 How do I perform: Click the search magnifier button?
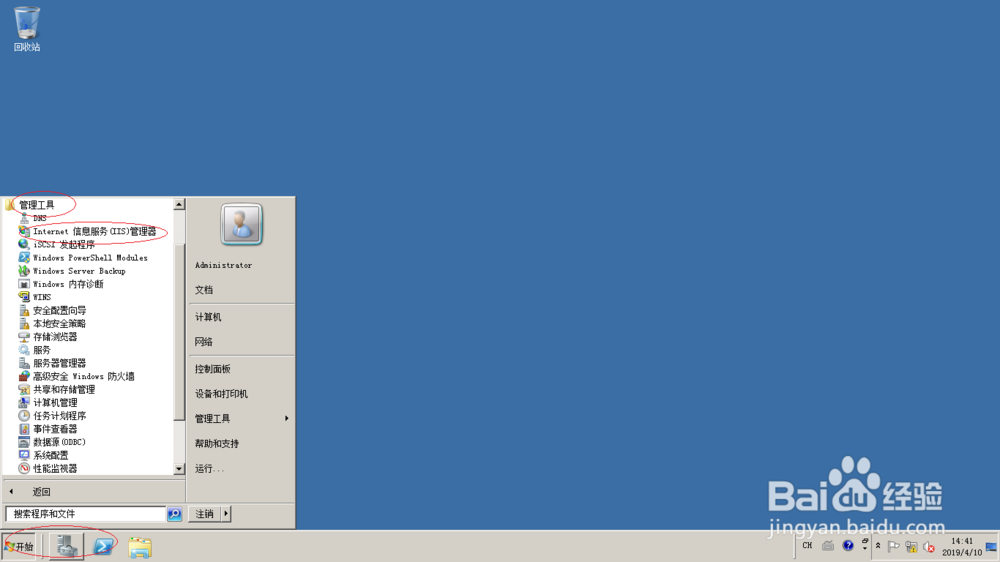pyautogui.click(x=174, y=514)
